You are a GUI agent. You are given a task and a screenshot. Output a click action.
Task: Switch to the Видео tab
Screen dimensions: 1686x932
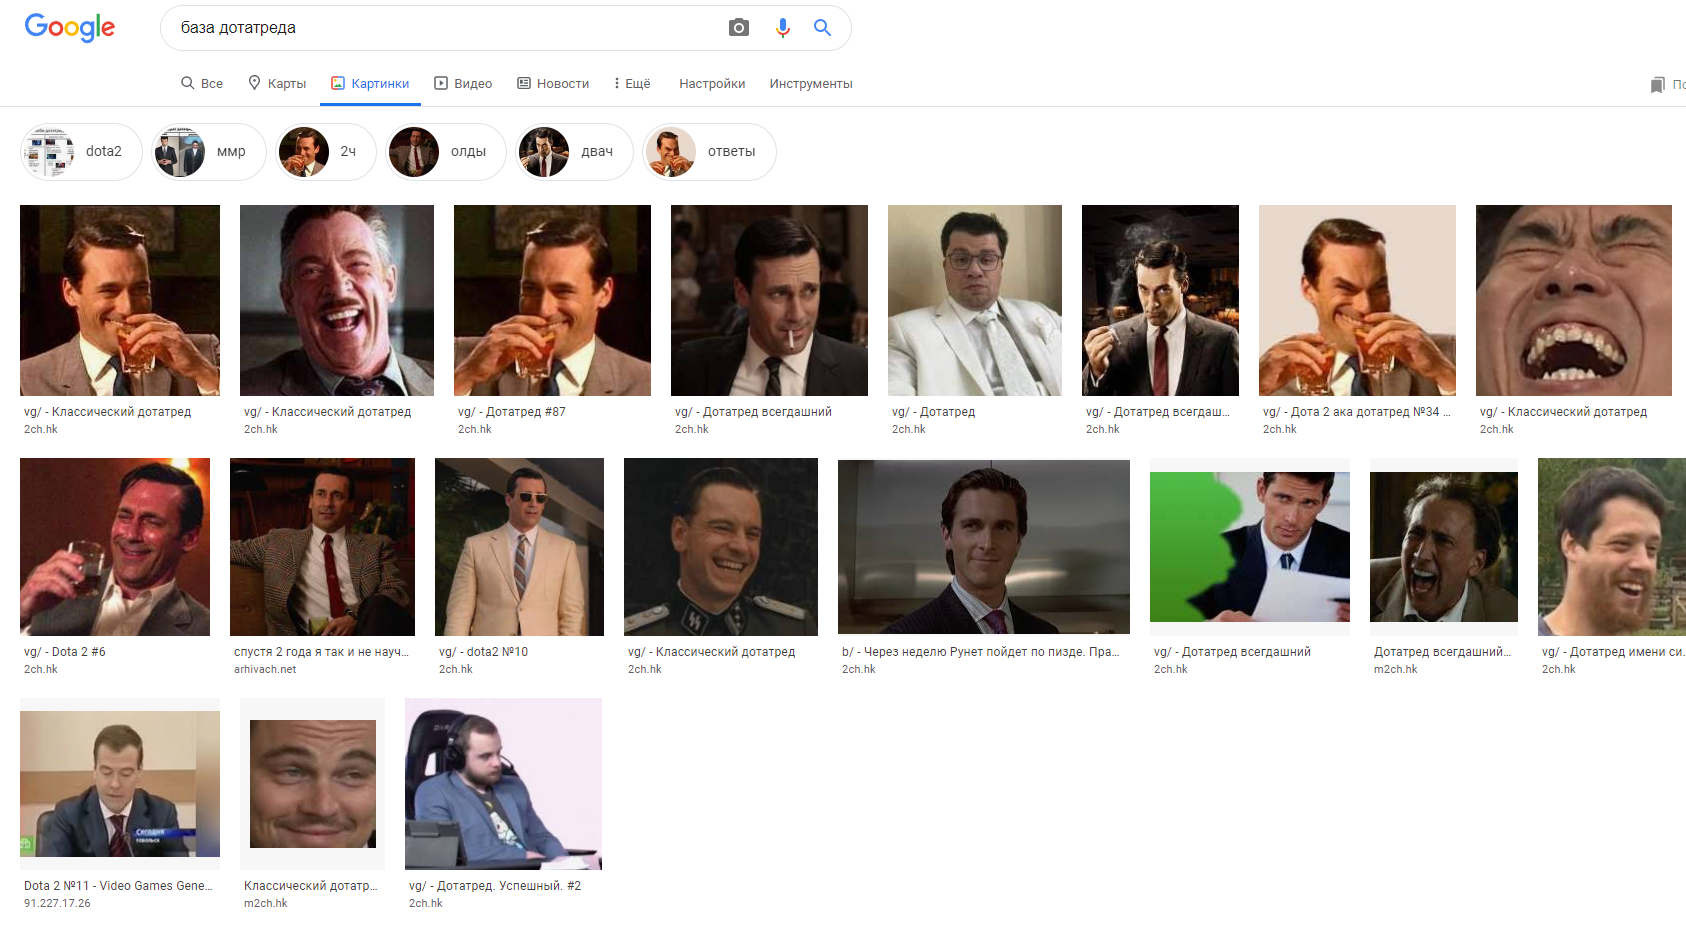(463, 84)
